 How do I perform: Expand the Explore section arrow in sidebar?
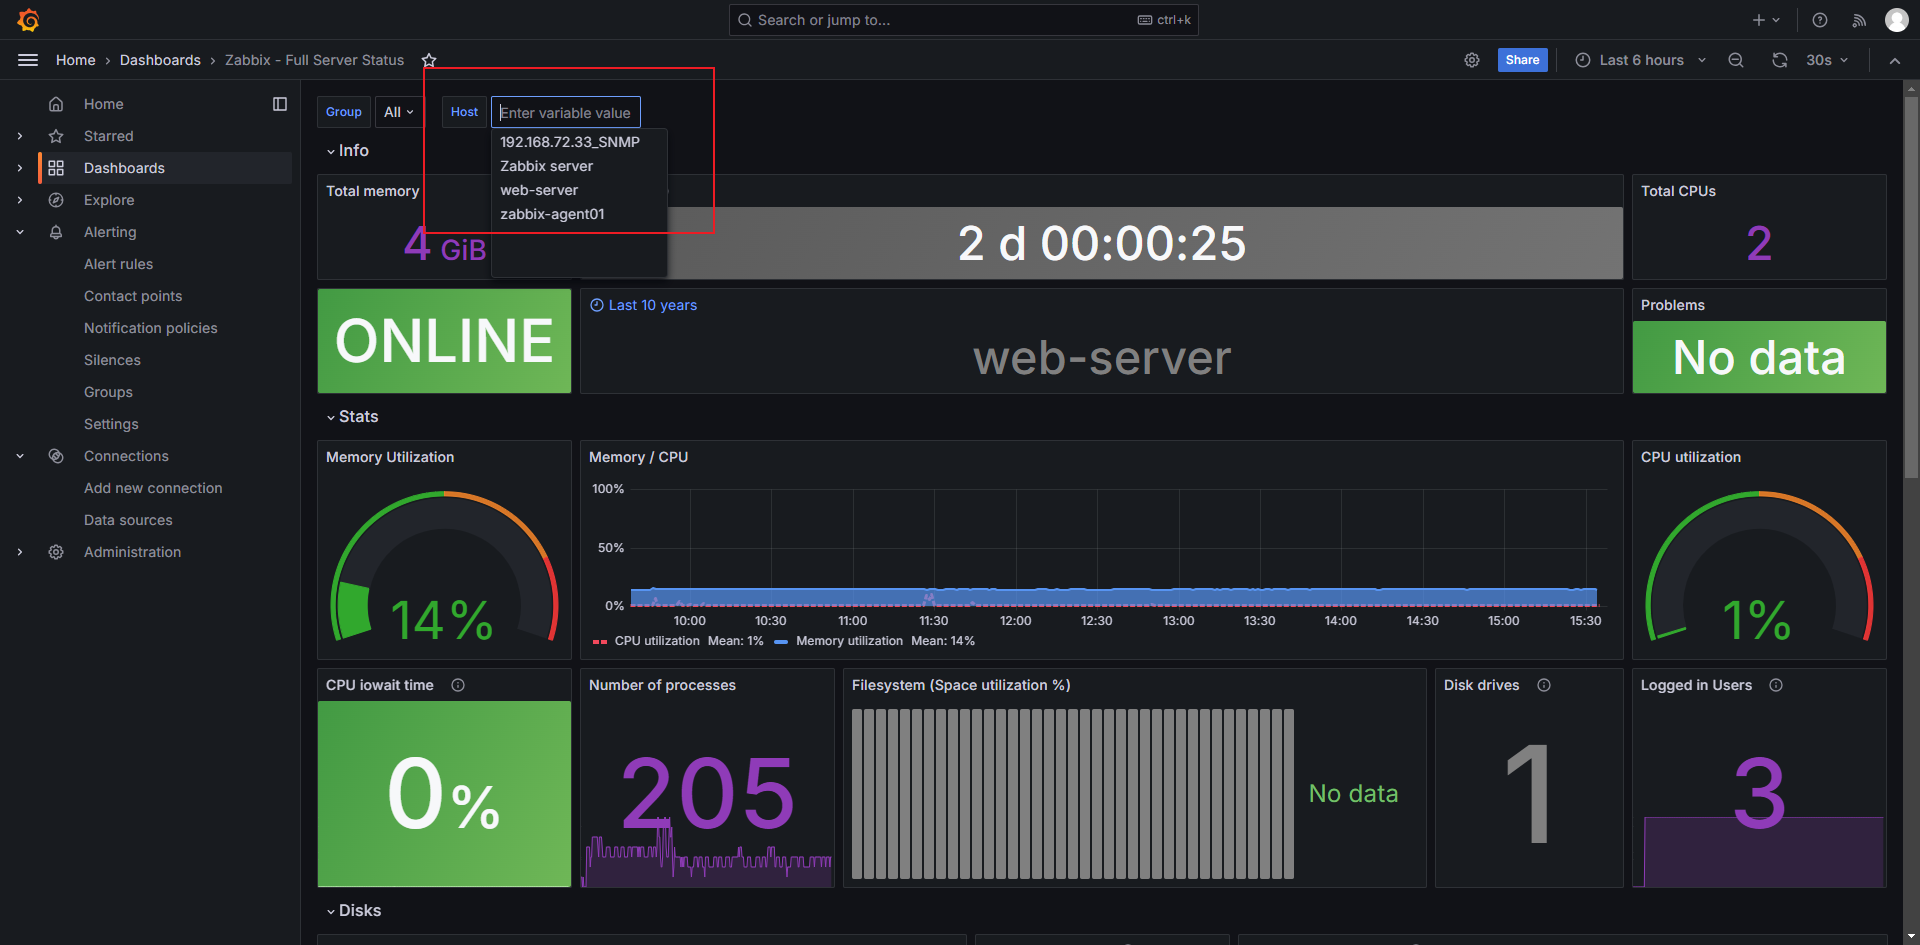click(x=20, y=200)
